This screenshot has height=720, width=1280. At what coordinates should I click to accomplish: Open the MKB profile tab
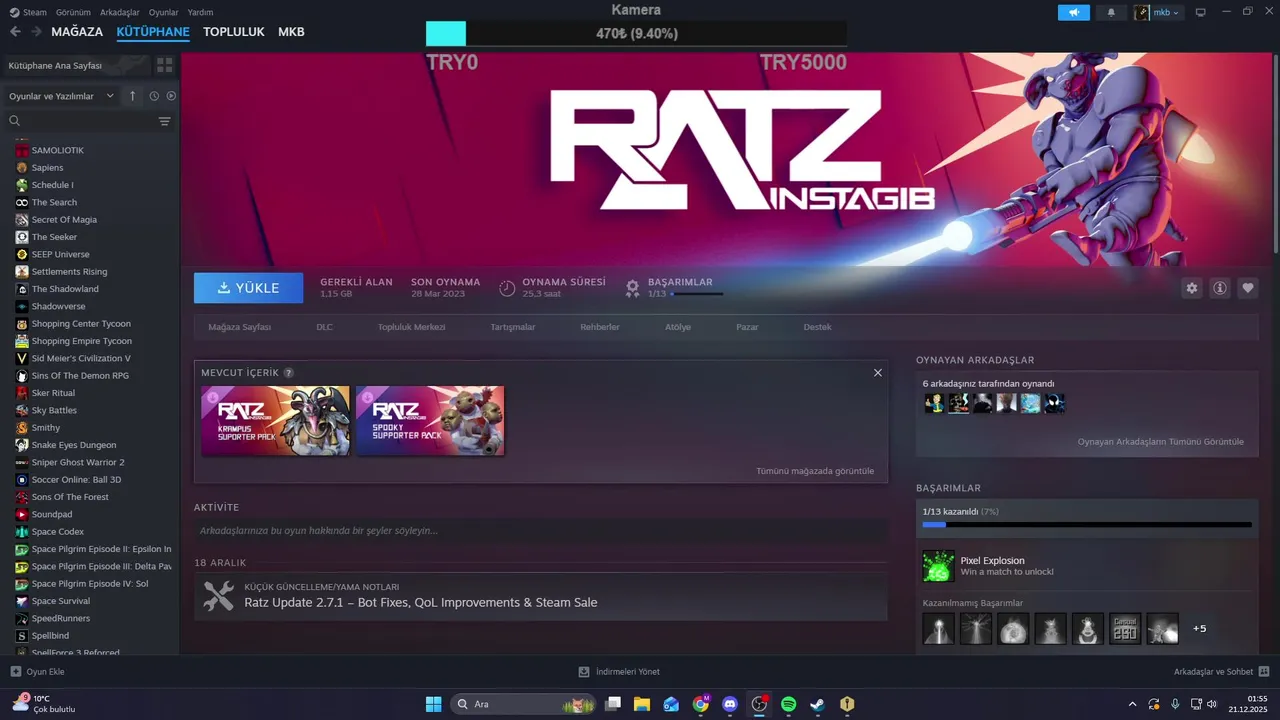[291, 32]
